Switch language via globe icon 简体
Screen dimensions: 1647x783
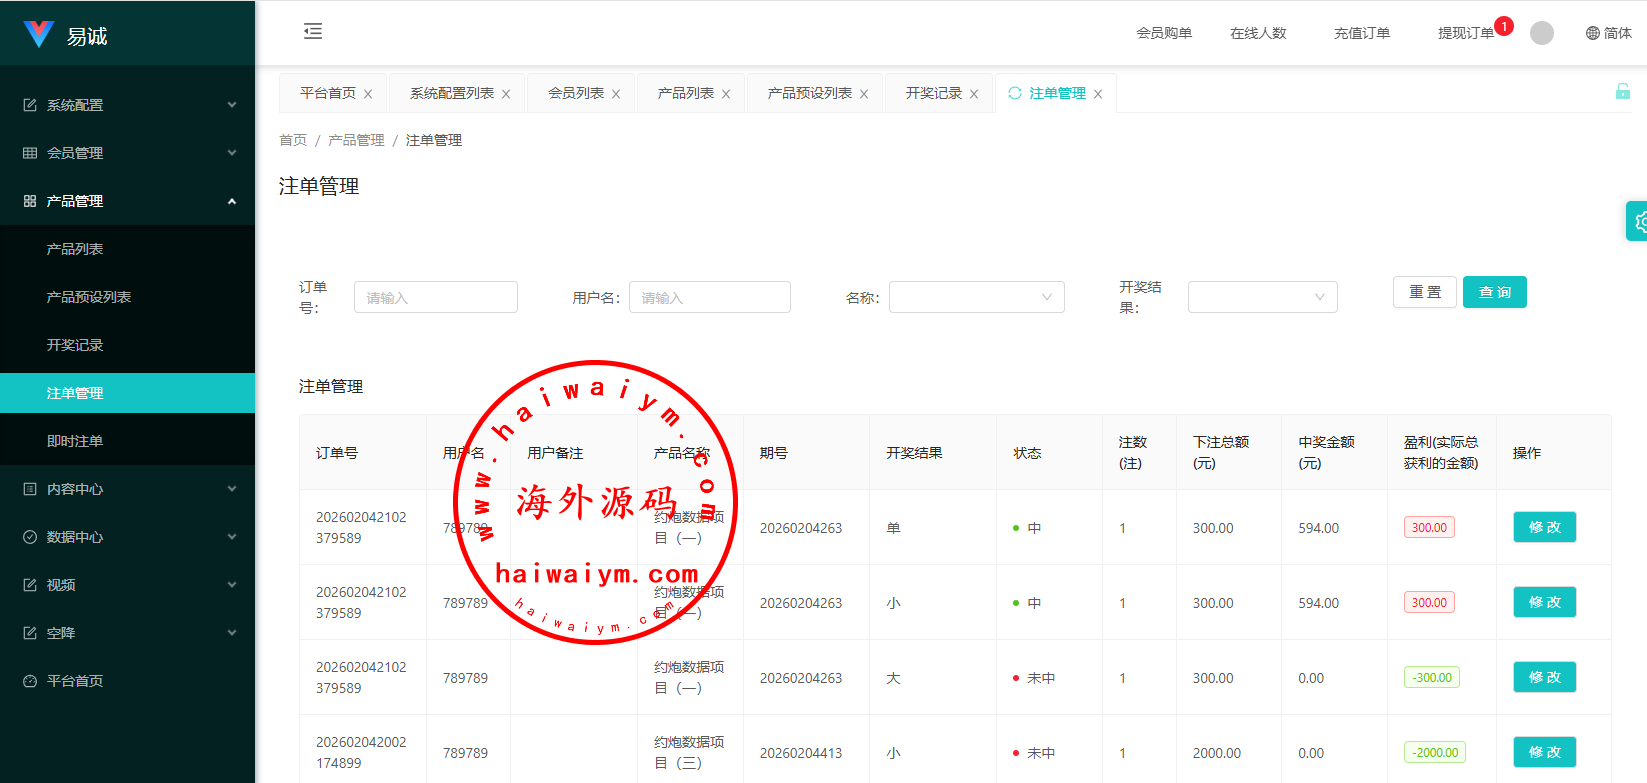pyautogui.click(x=1608, y=33)
